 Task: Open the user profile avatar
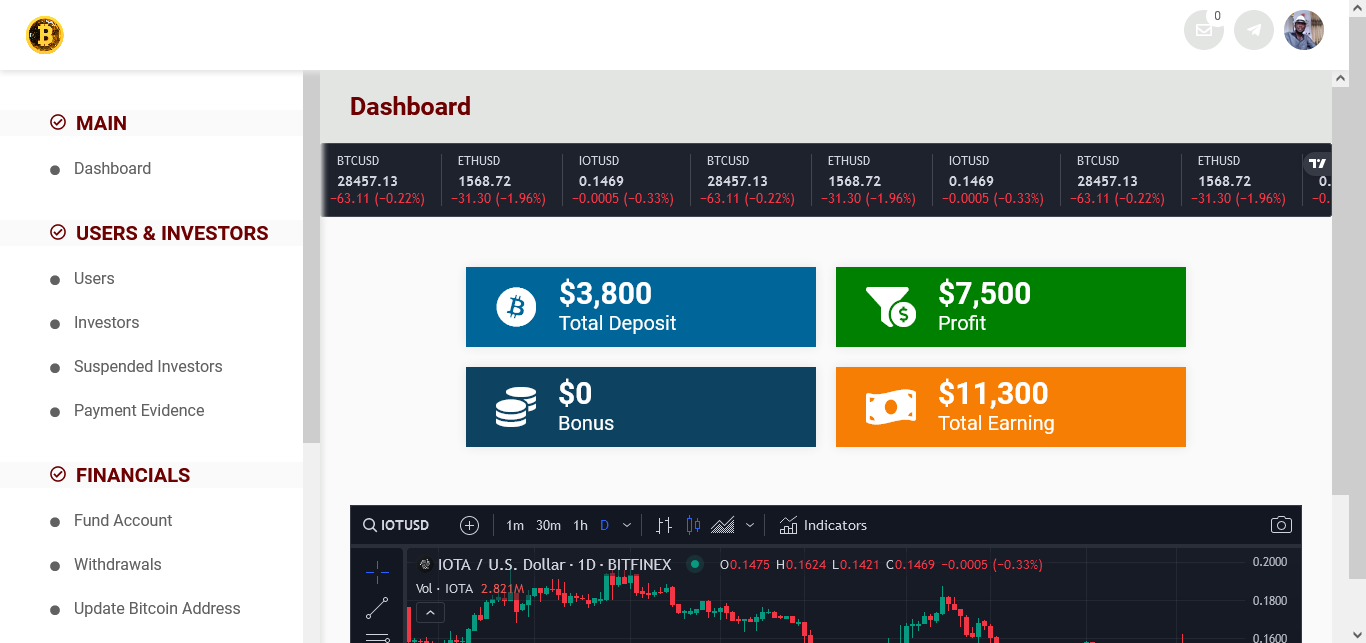tap(1304, 30)
